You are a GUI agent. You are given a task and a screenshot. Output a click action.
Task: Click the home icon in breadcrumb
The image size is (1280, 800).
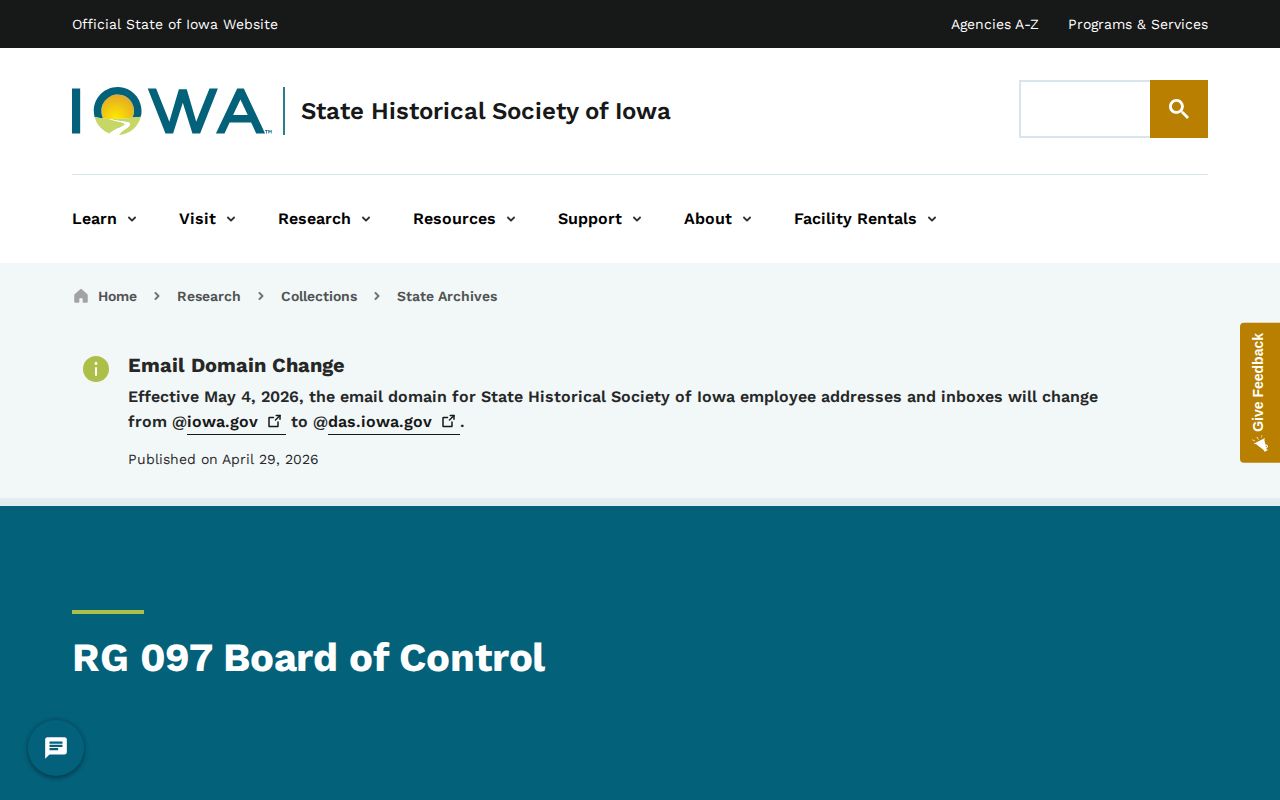coord(81,296)
